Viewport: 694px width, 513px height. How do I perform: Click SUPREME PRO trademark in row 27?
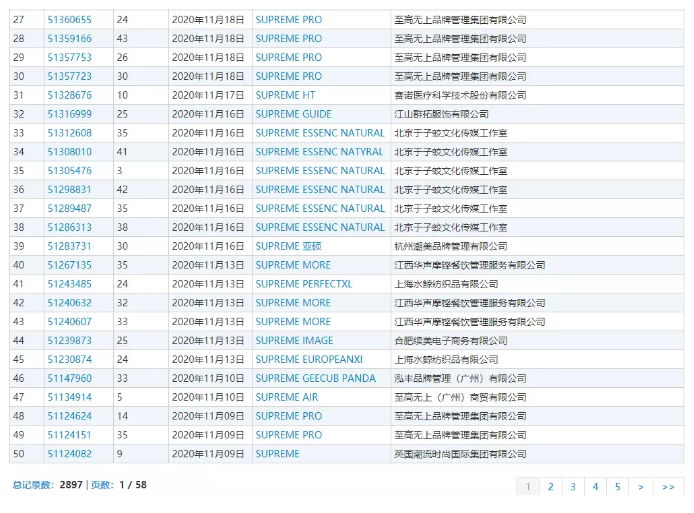coord(289,20)
